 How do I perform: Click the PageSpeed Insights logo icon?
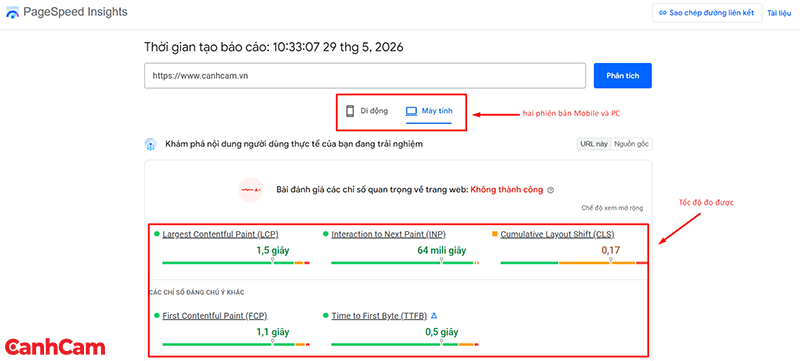point(12,13)
